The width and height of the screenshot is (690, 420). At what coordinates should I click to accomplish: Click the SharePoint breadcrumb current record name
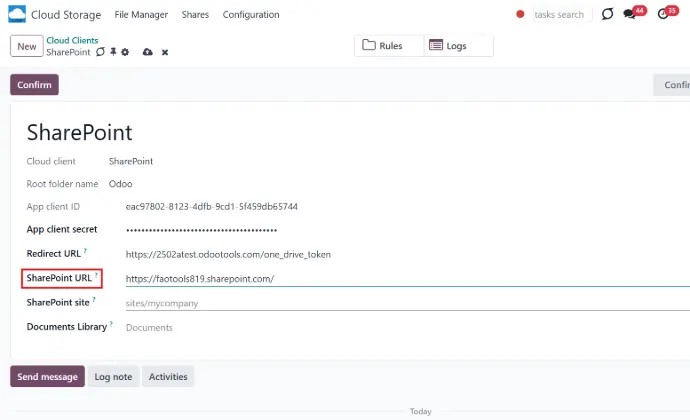pyautogui.click(x=68, y=52)
